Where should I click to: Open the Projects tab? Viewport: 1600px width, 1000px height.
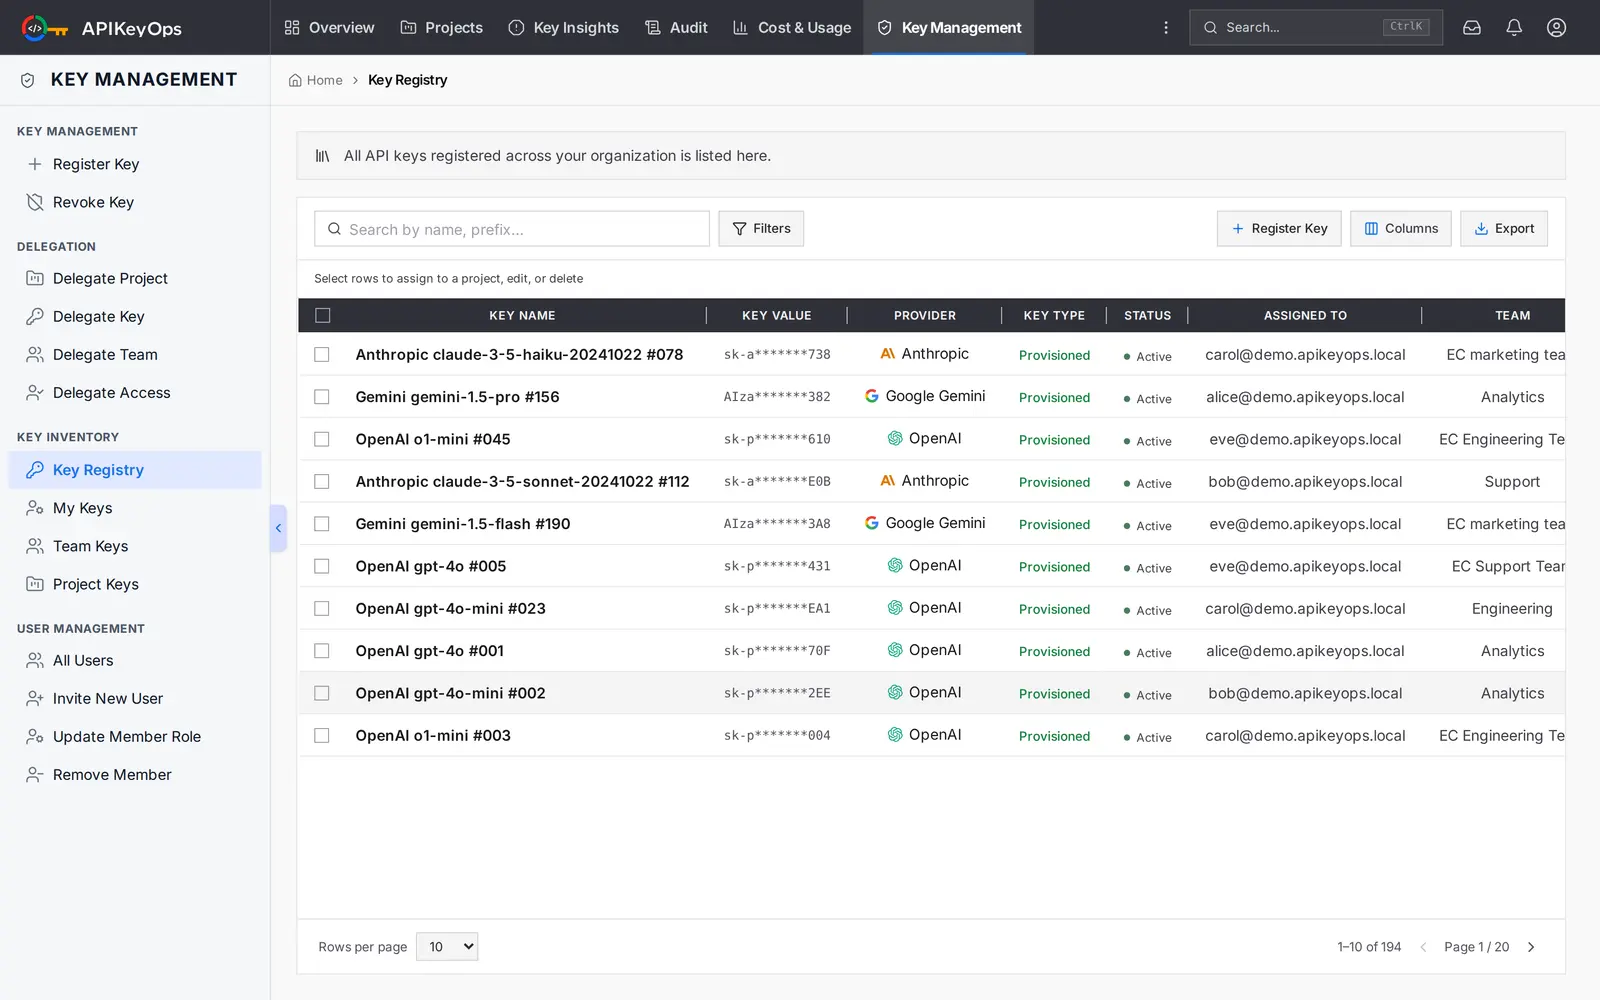(x=441, y=28)
